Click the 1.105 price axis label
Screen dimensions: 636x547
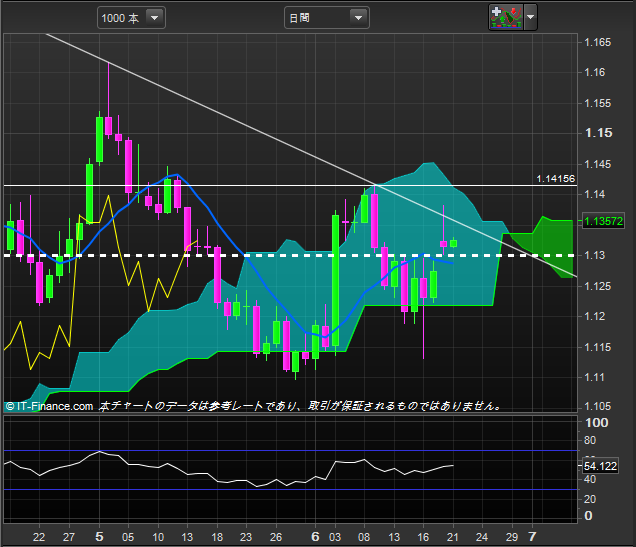tap(597, 406)
